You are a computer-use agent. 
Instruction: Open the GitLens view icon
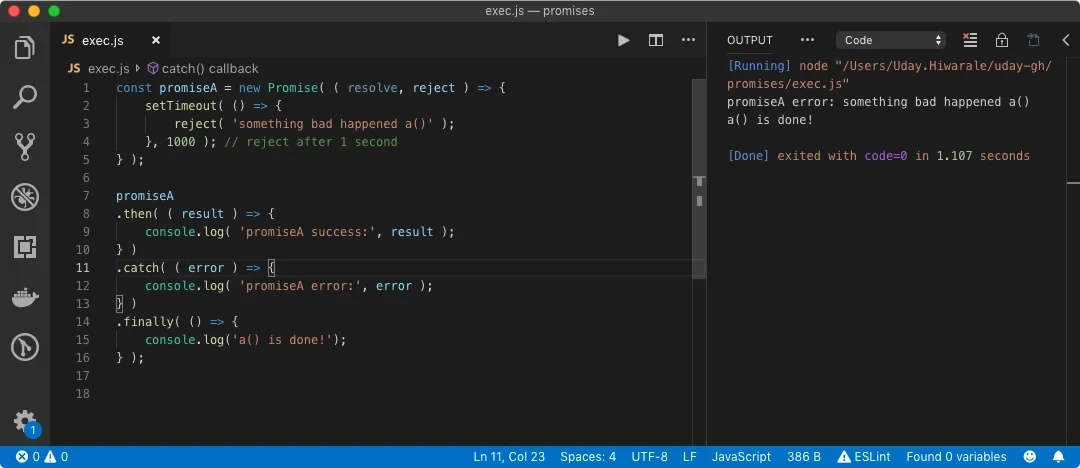[25, 347]
